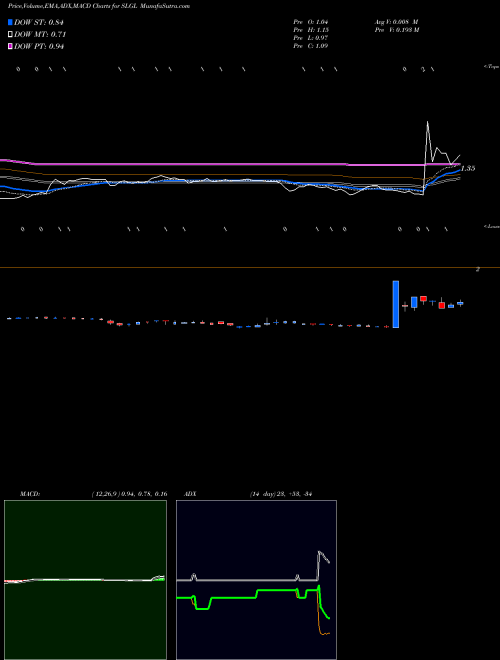Select the 'DOW MT: 0.71' legend text
Screen dimensions: 500x660
coord(40,35)
